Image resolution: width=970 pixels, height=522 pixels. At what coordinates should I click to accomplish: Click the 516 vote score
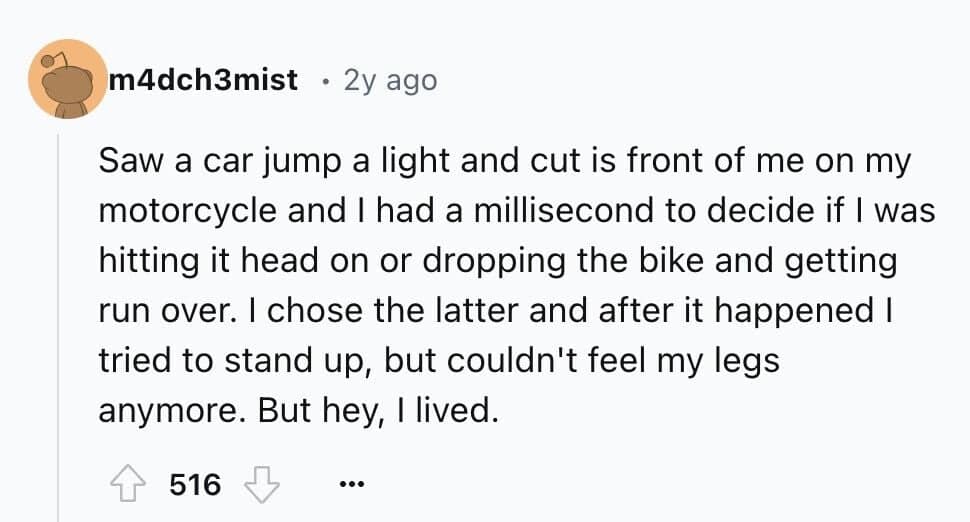click(x=195, y=485)
